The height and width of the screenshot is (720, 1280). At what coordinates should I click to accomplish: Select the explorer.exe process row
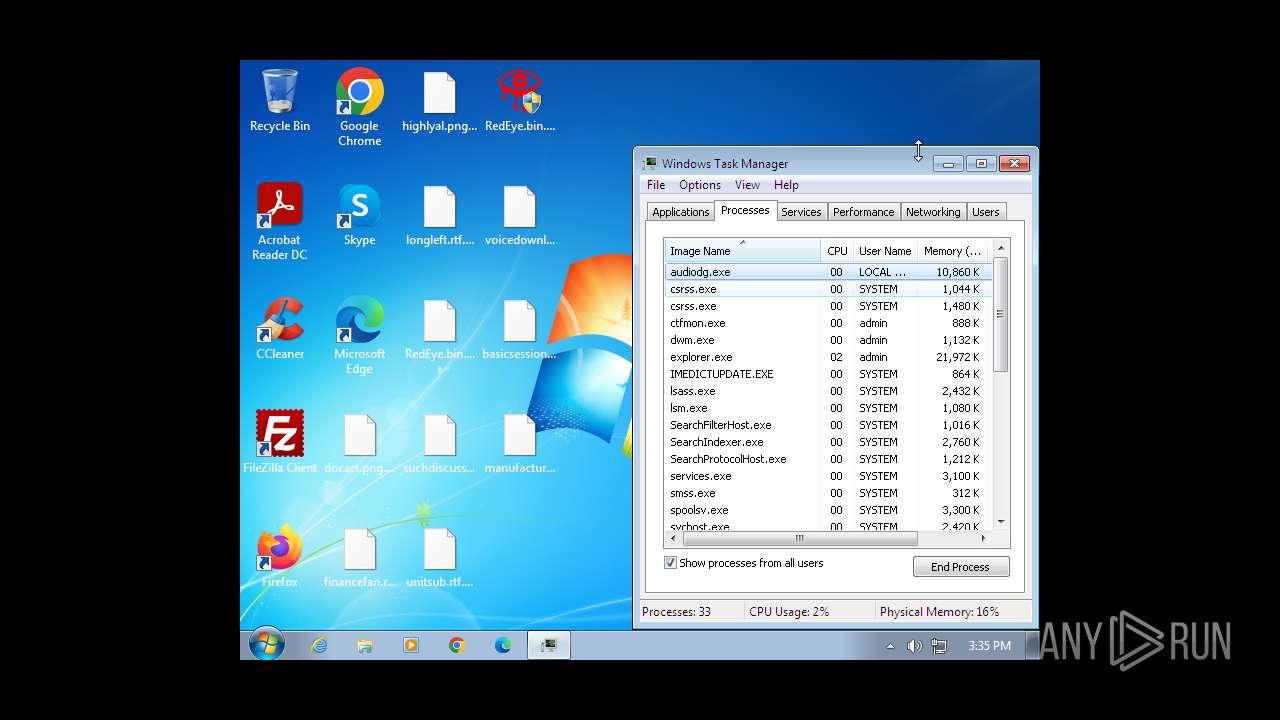[x=828, y=357]
